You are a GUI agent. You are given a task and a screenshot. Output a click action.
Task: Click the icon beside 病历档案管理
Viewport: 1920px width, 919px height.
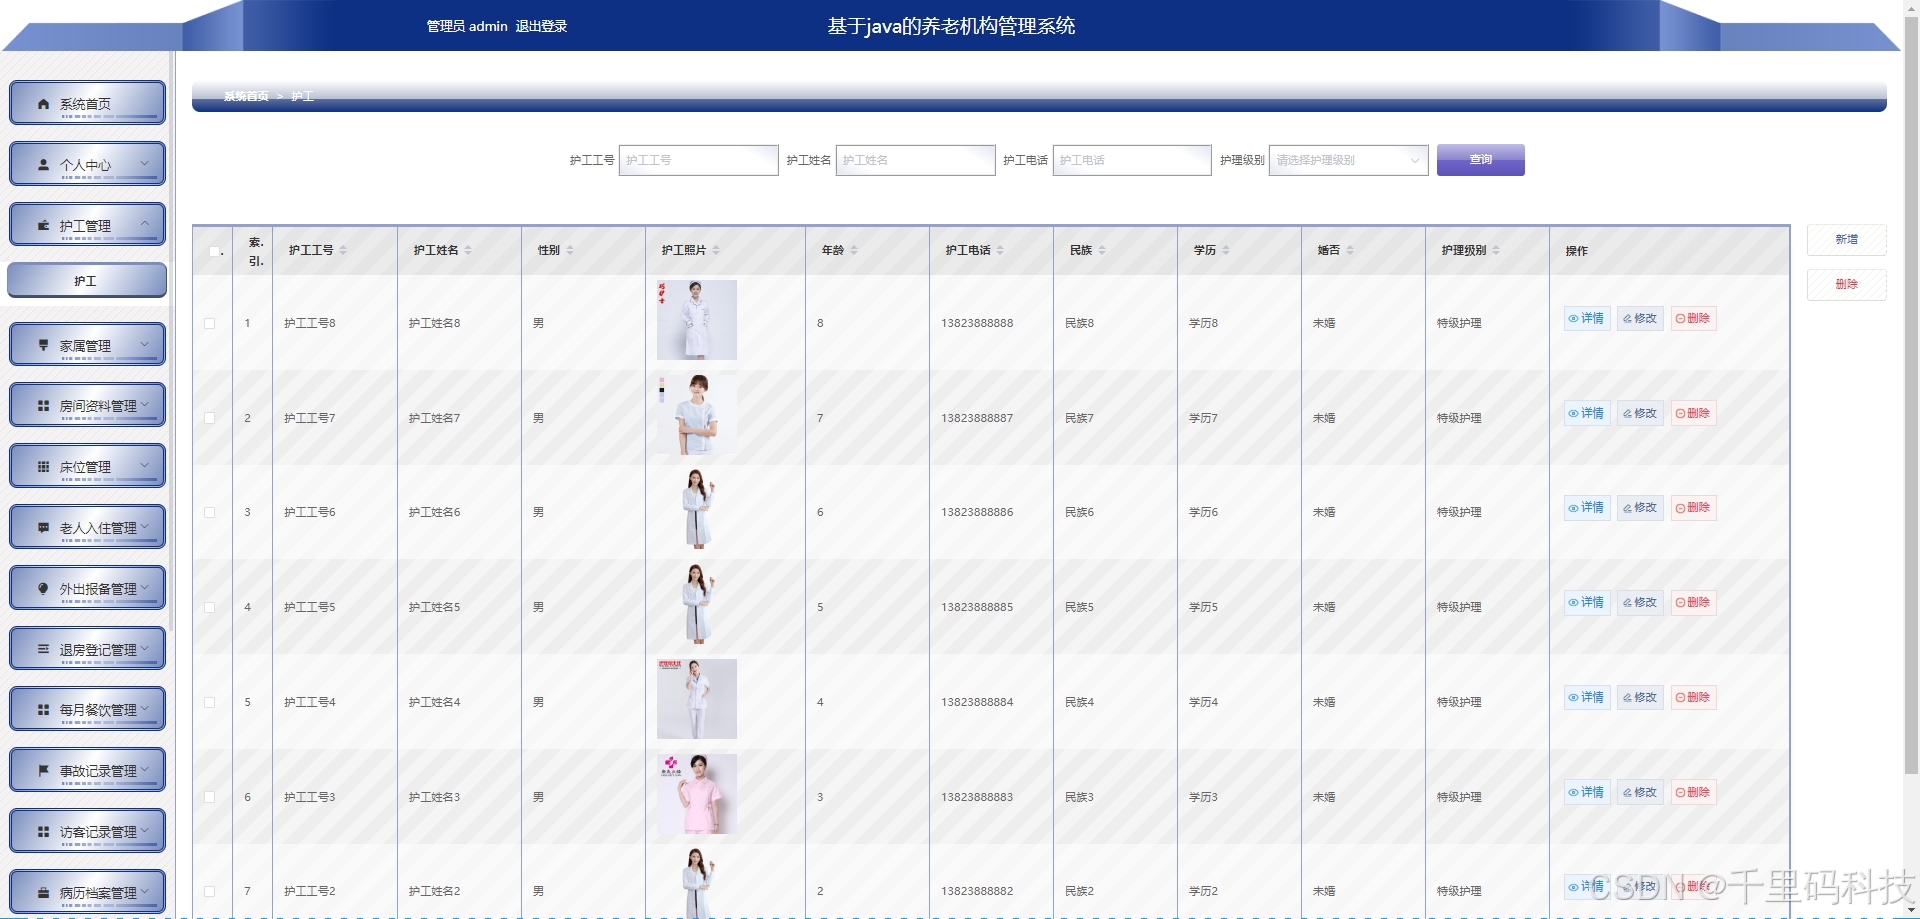coord(43,893)
